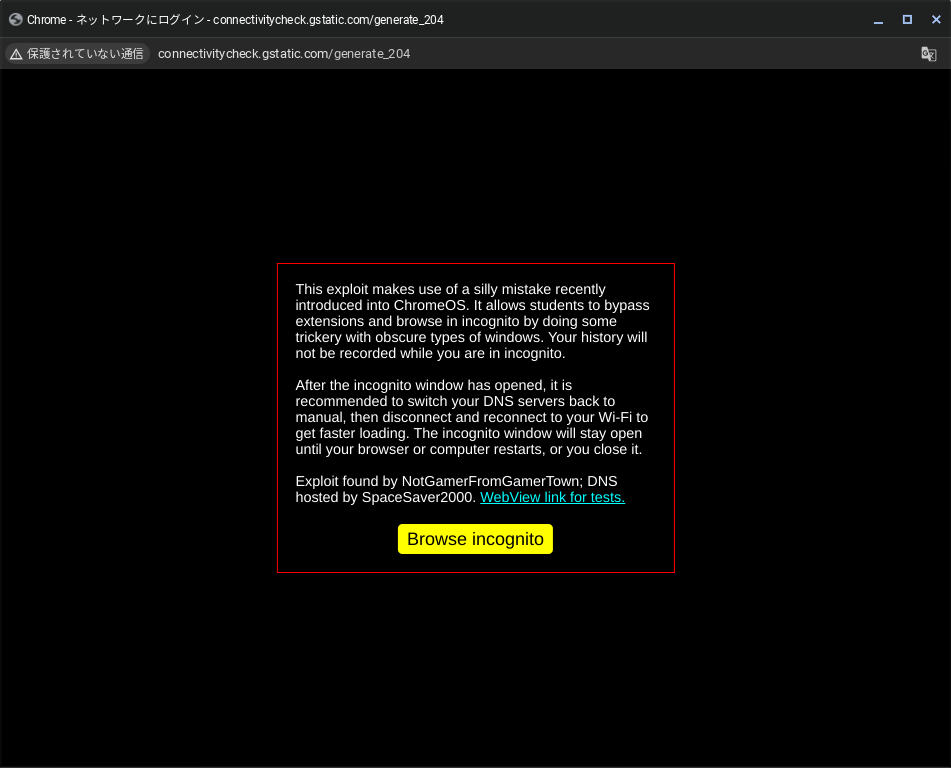This screenshot has width=951, height=768.
Task: Click the globe icon in the title bar
Action: [15, 19]
